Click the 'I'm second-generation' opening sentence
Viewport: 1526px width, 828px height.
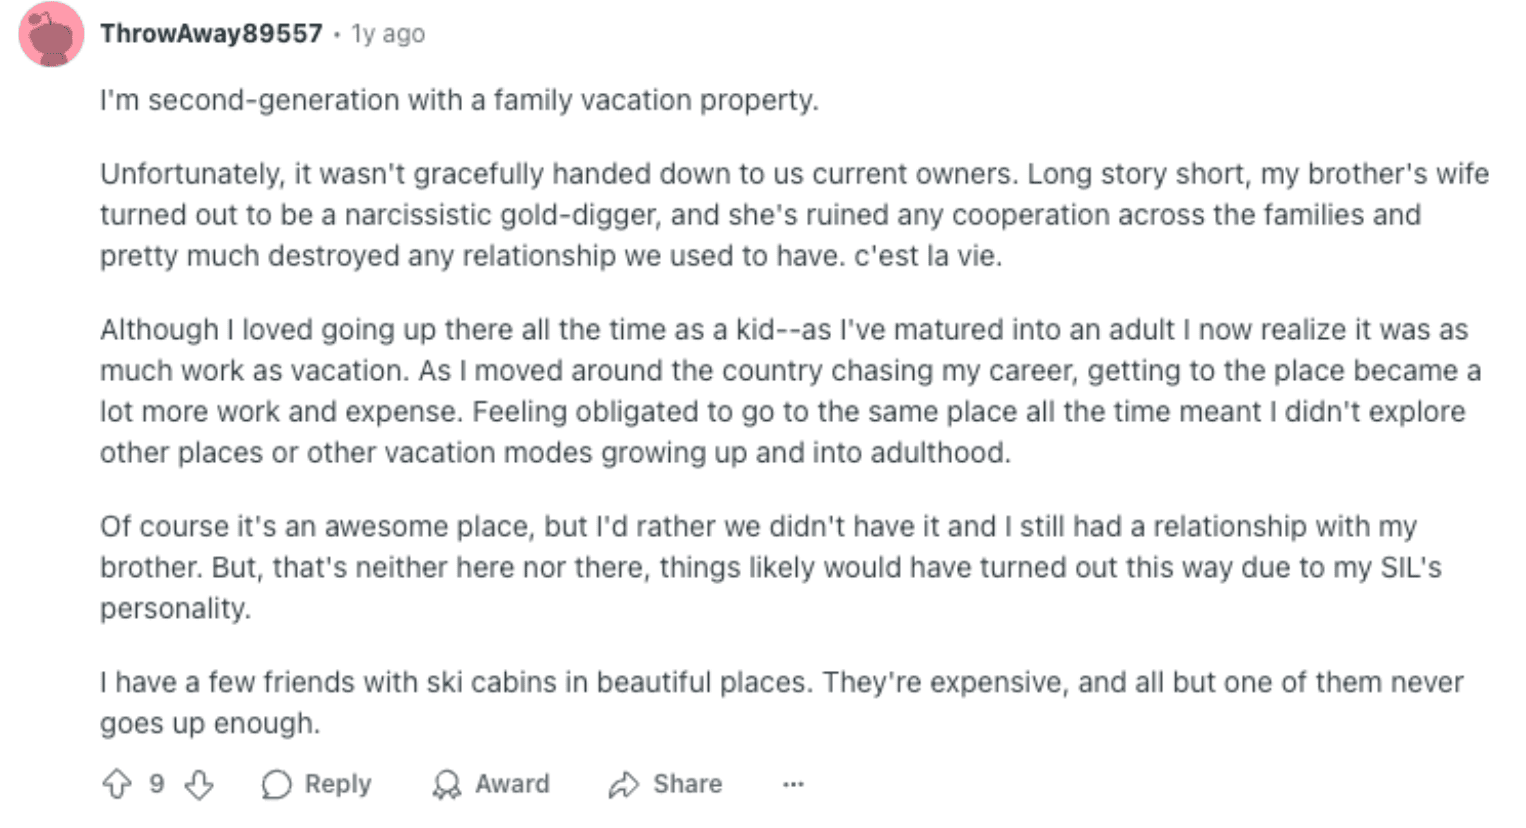click(459, 100)
